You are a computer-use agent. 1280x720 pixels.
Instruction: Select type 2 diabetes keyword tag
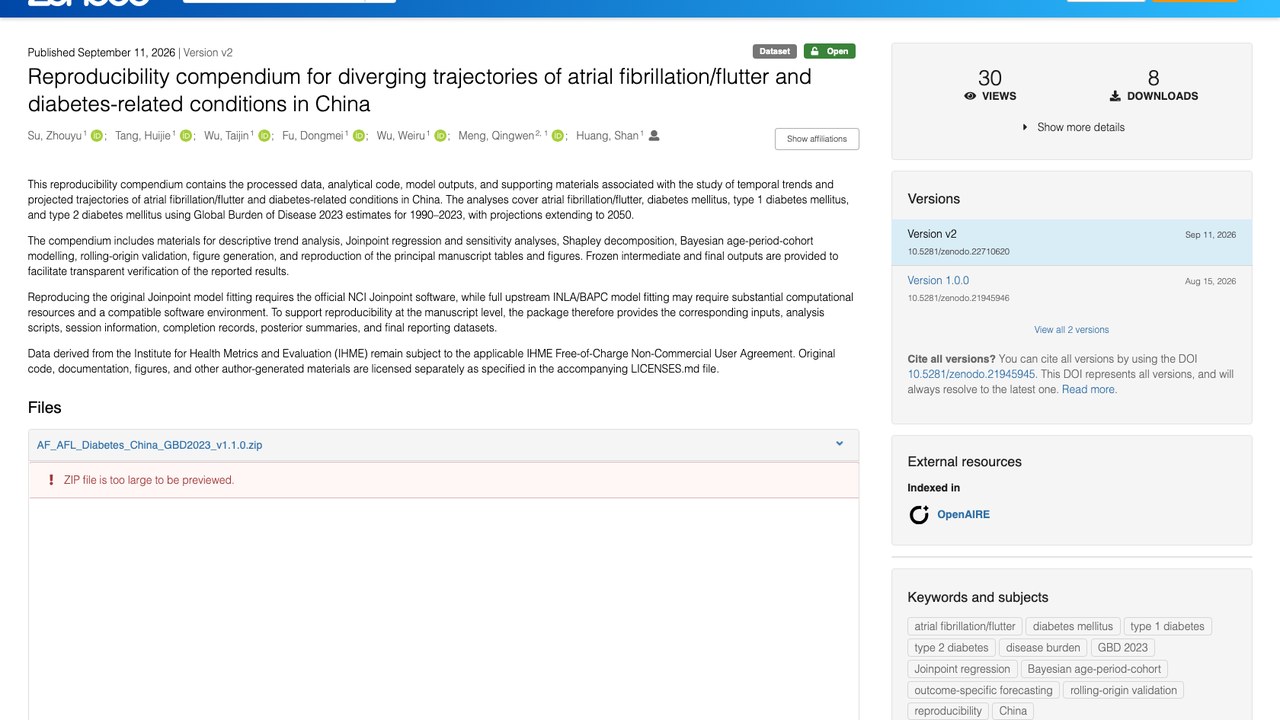tap(951, 647)
